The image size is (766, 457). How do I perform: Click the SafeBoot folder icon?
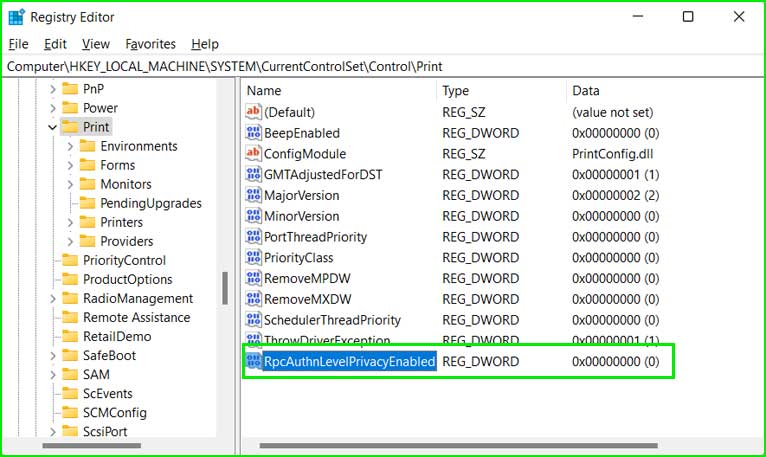tap(70, 355)
